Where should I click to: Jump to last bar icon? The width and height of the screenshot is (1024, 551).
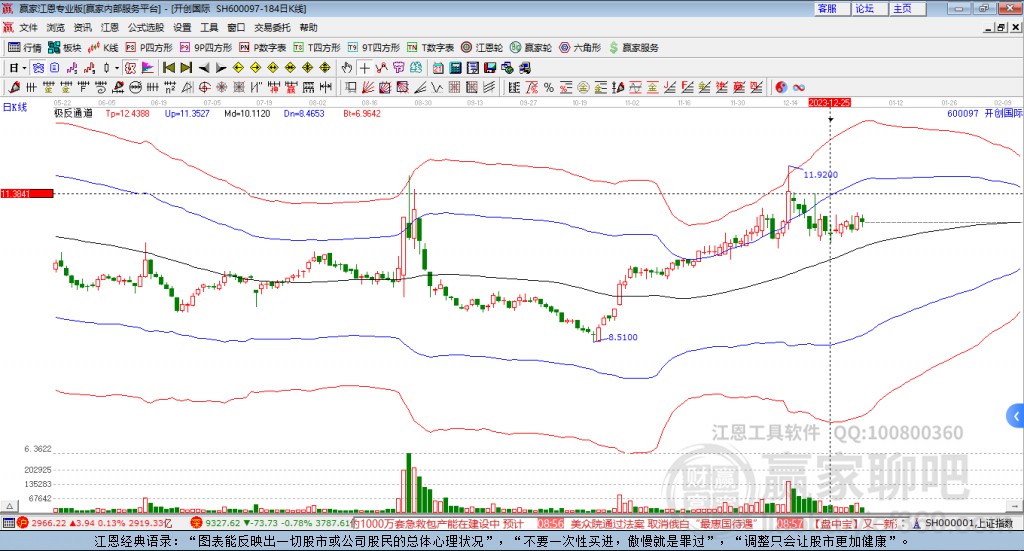[x=186, y=68]
